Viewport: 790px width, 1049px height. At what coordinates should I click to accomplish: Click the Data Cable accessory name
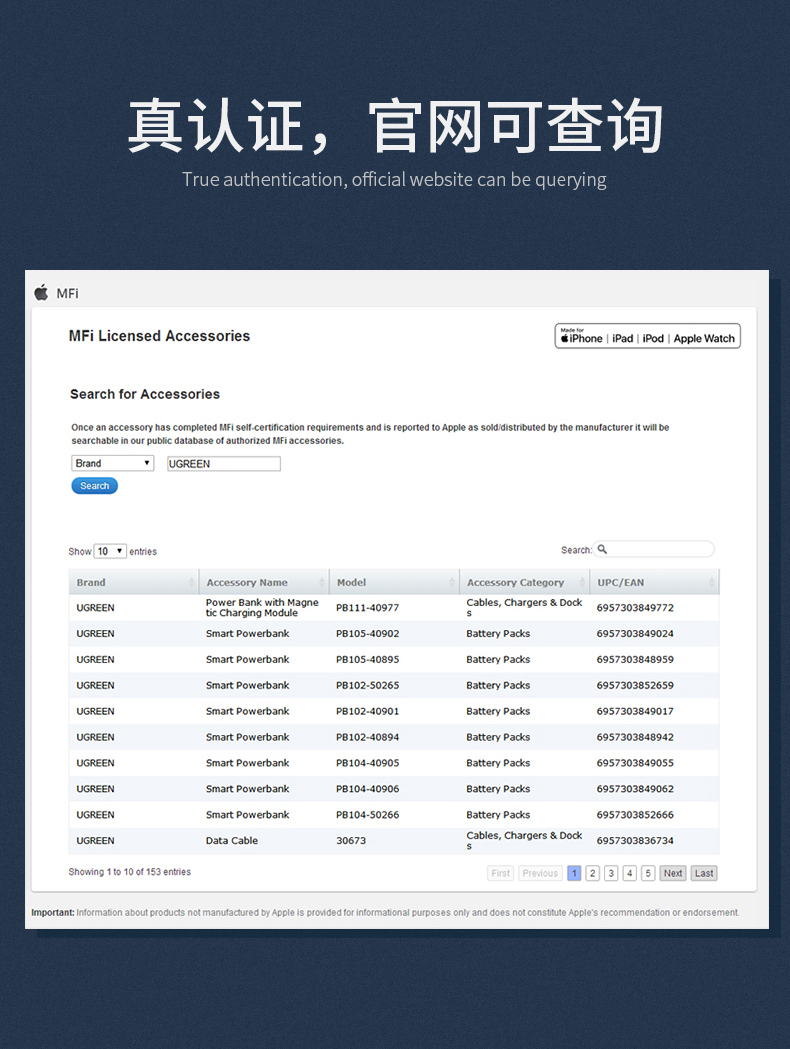pos(231,840)
